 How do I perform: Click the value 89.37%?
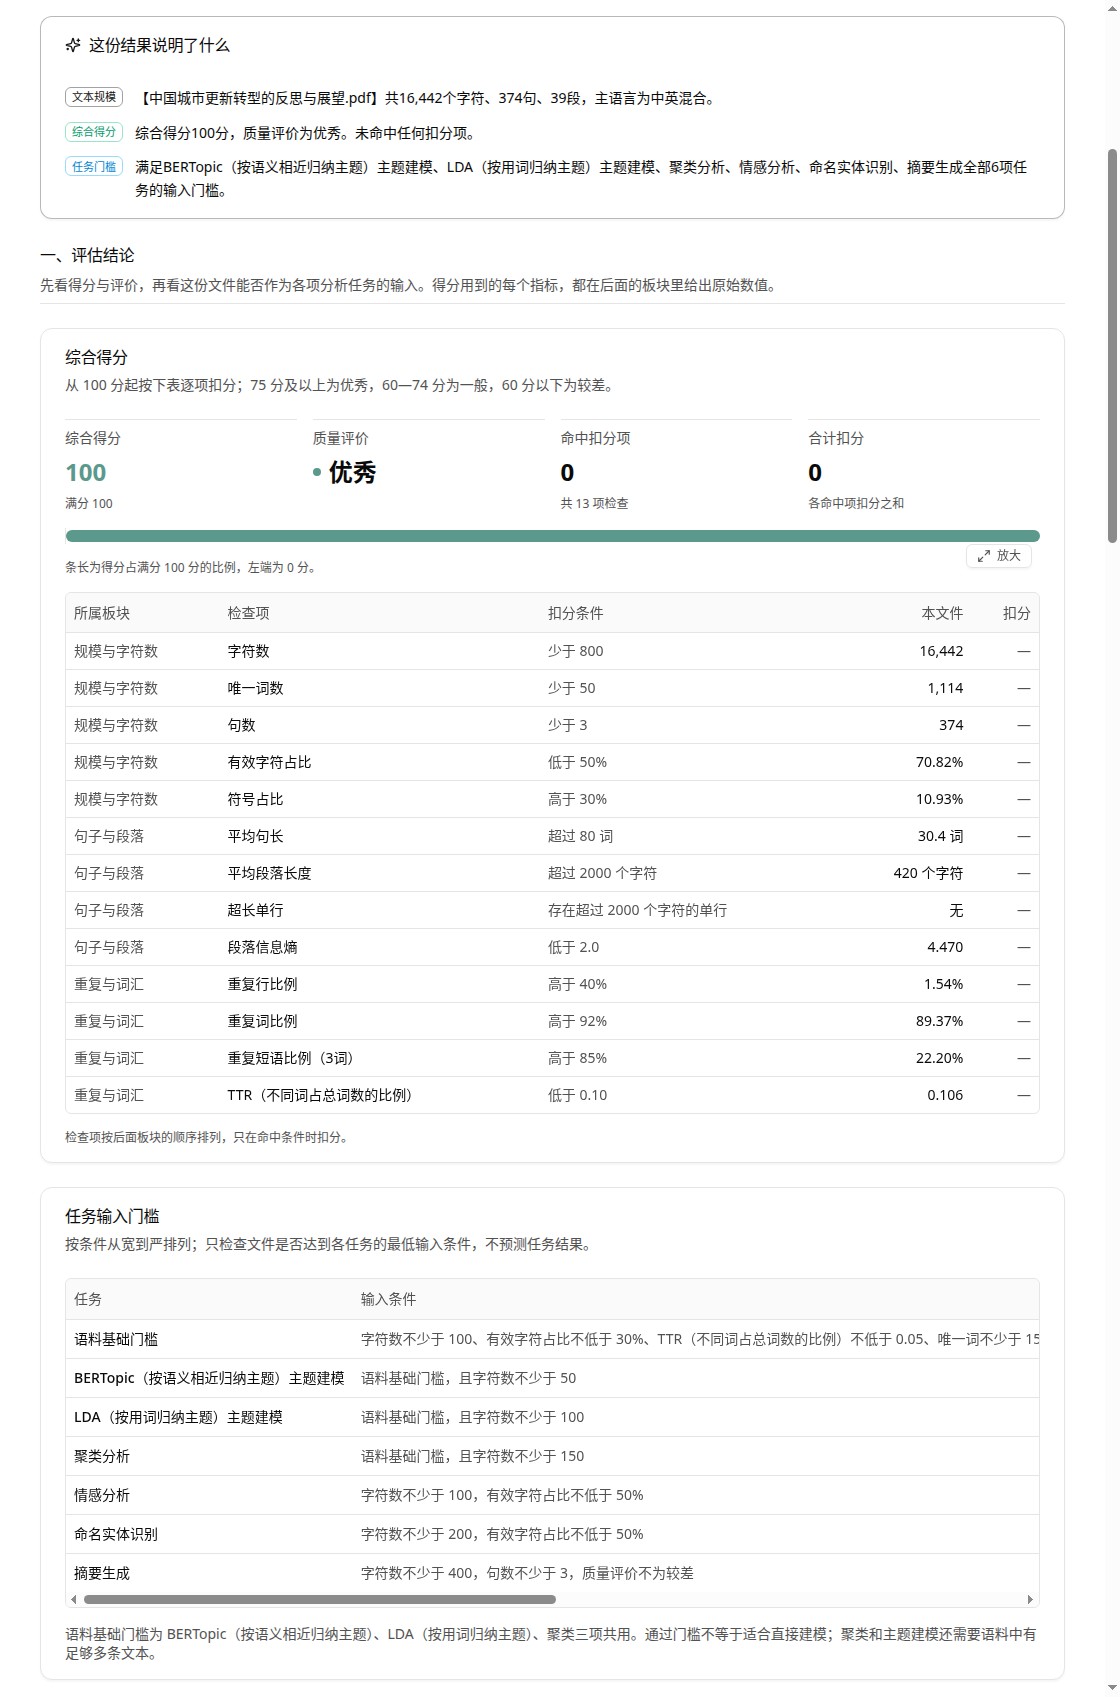[x=940, y=1021]
